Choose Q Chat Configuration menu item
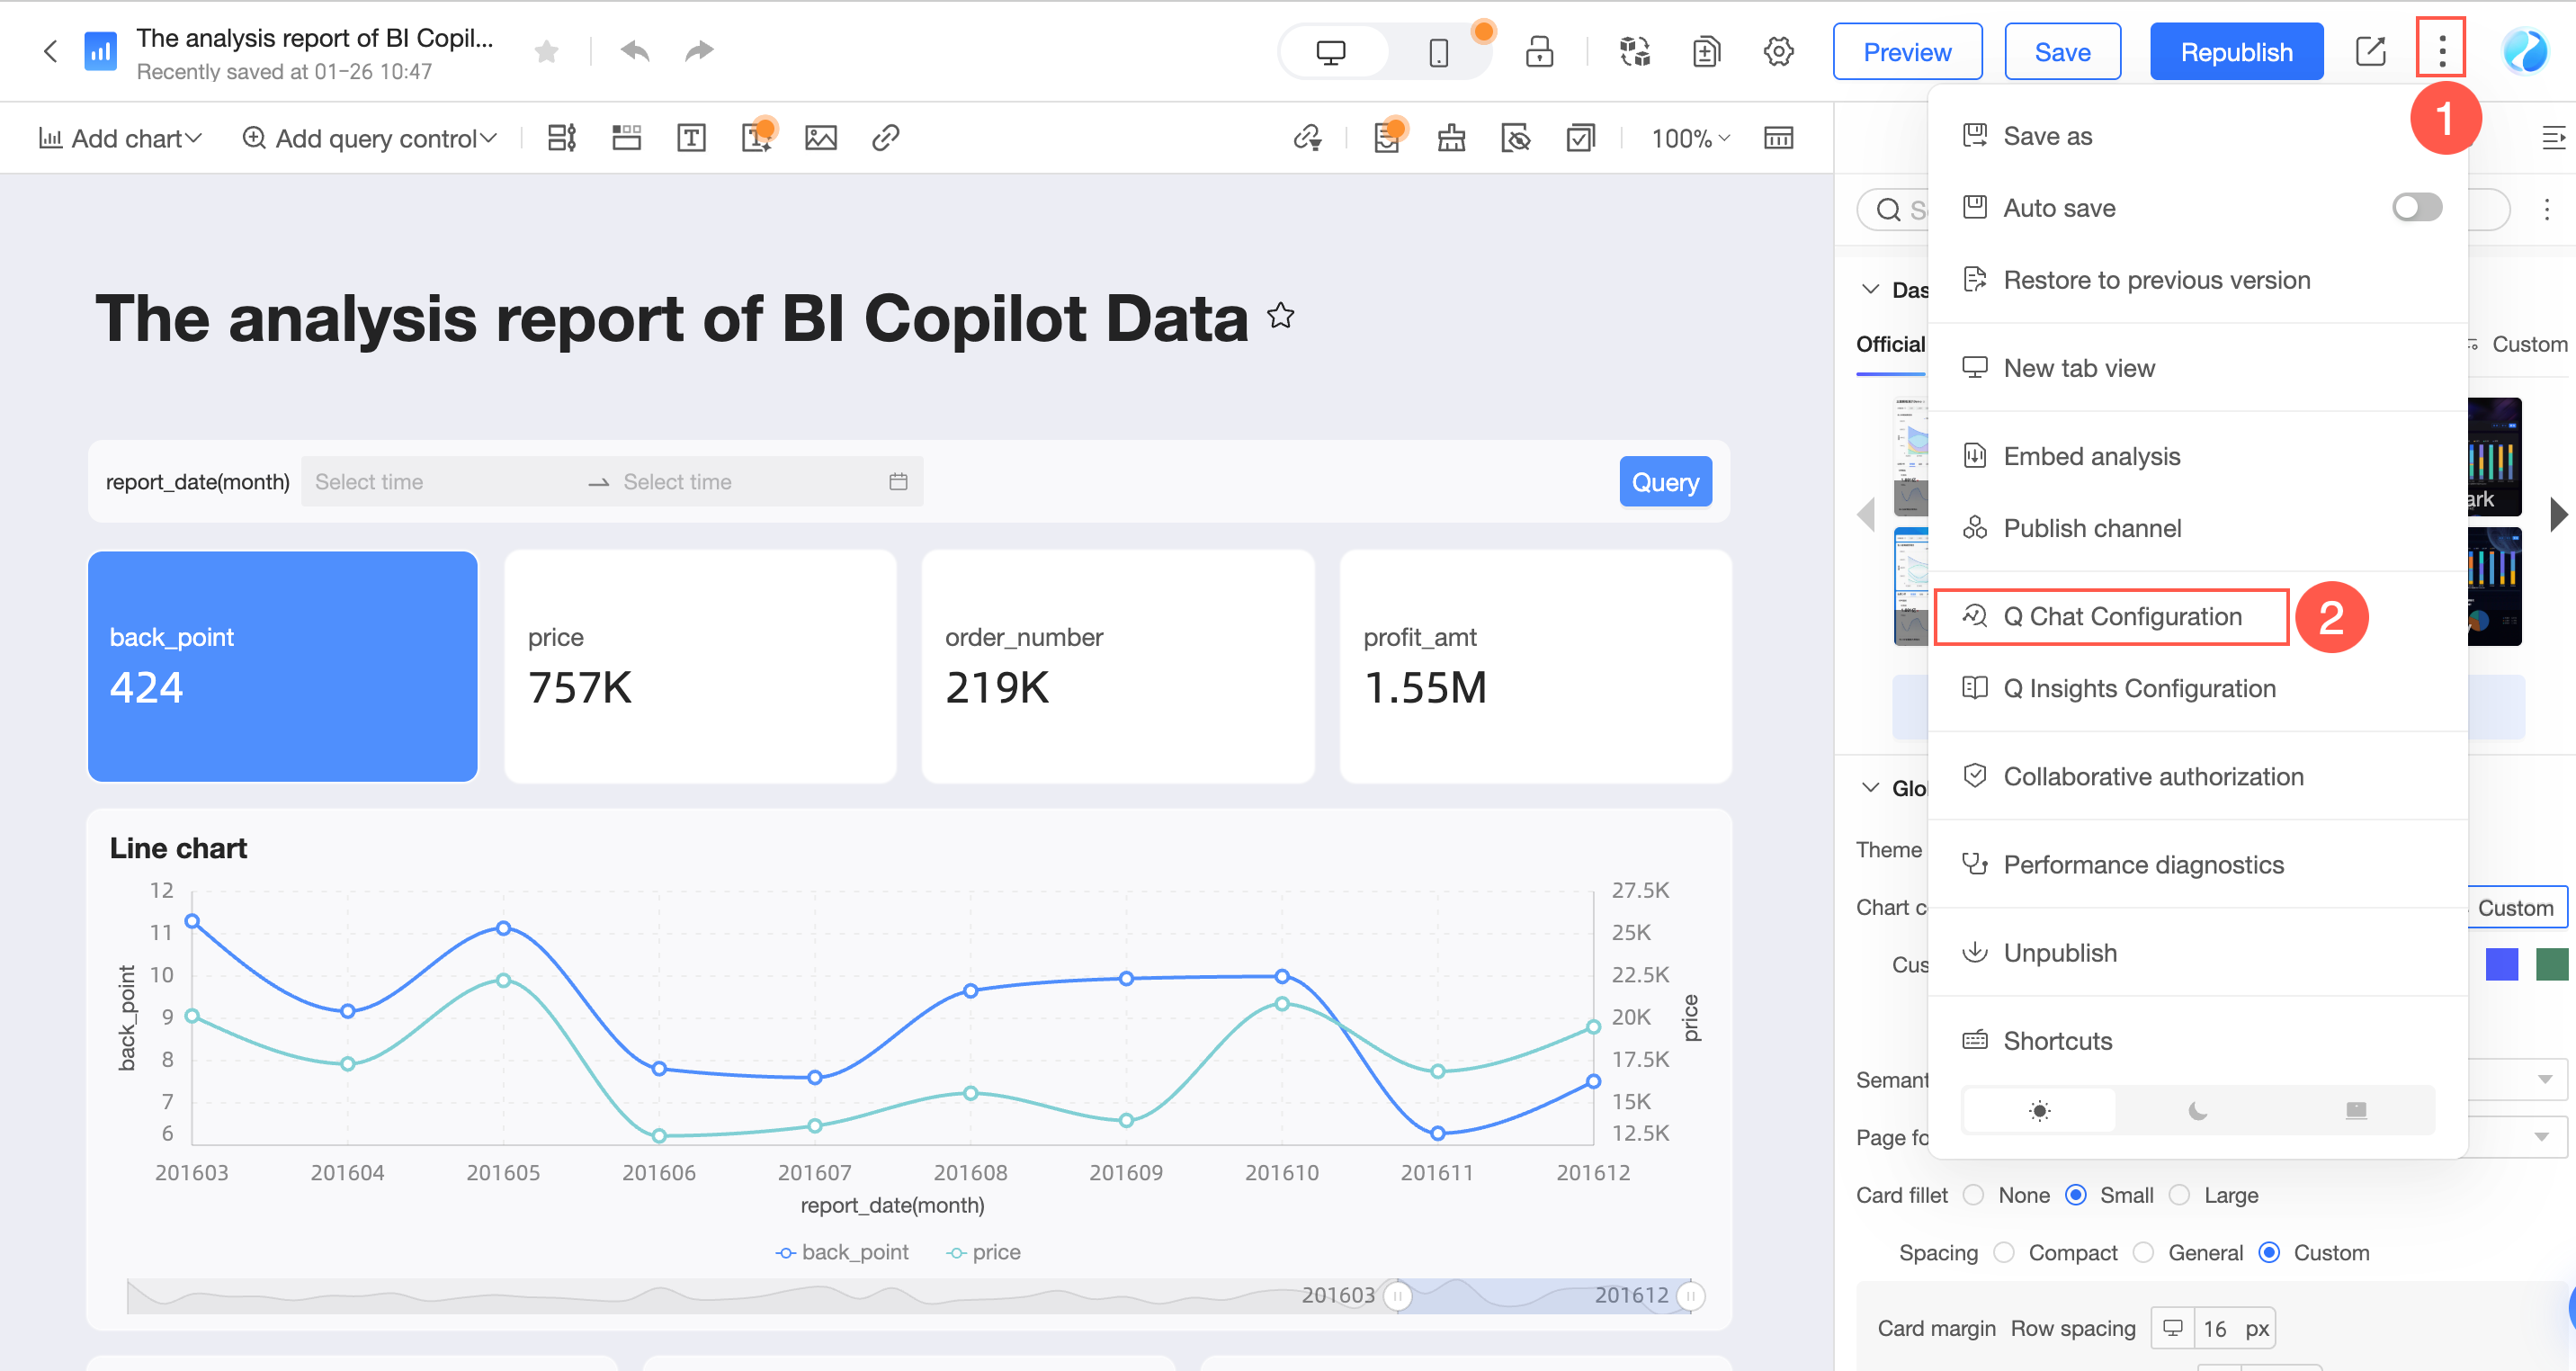 tap(2121, 616)
